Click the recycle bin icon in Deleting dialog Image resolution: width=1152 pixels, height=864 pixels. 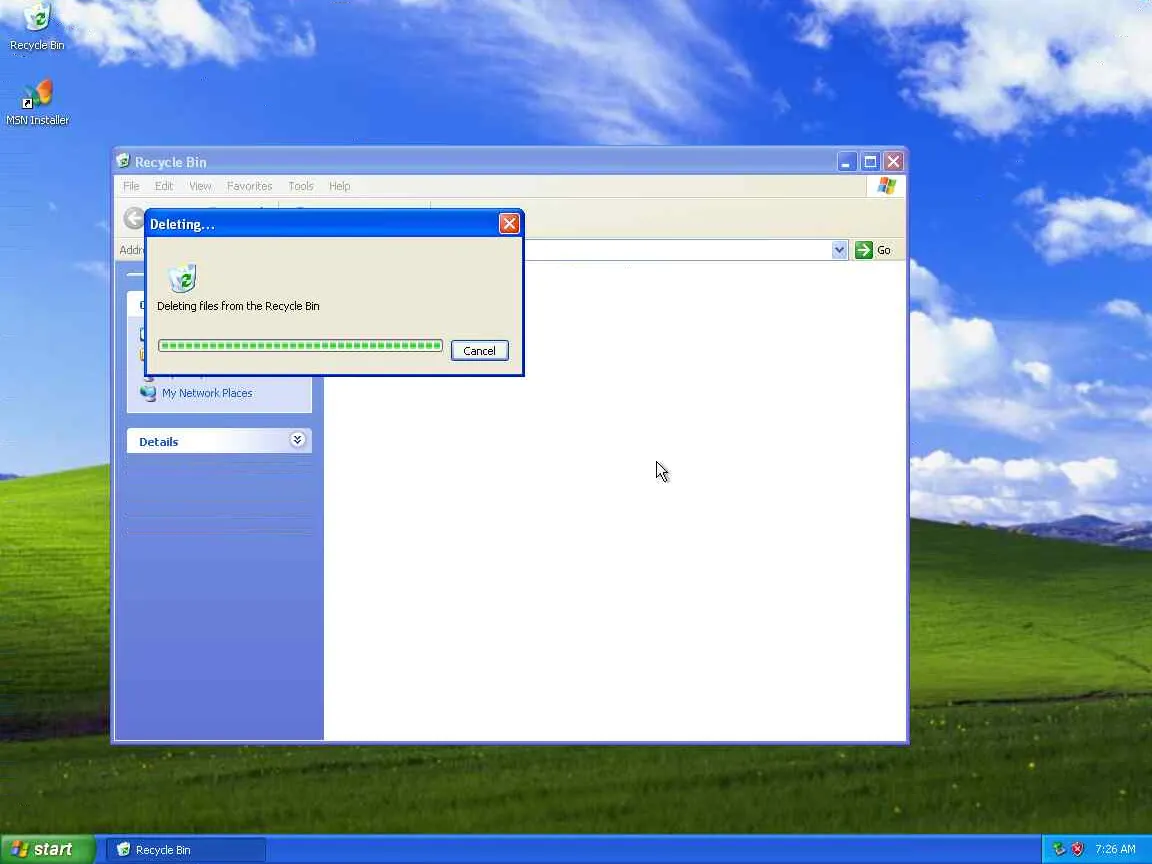182,278
